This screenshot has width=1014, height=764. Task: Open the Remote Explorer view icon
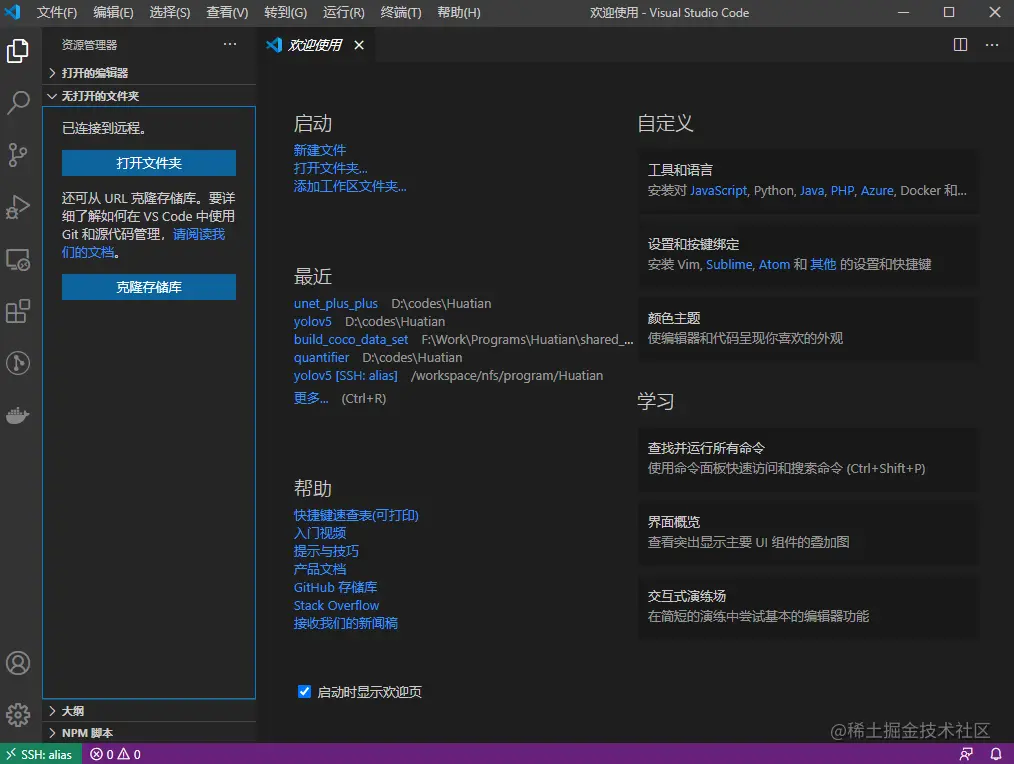[x=18, y=259]
